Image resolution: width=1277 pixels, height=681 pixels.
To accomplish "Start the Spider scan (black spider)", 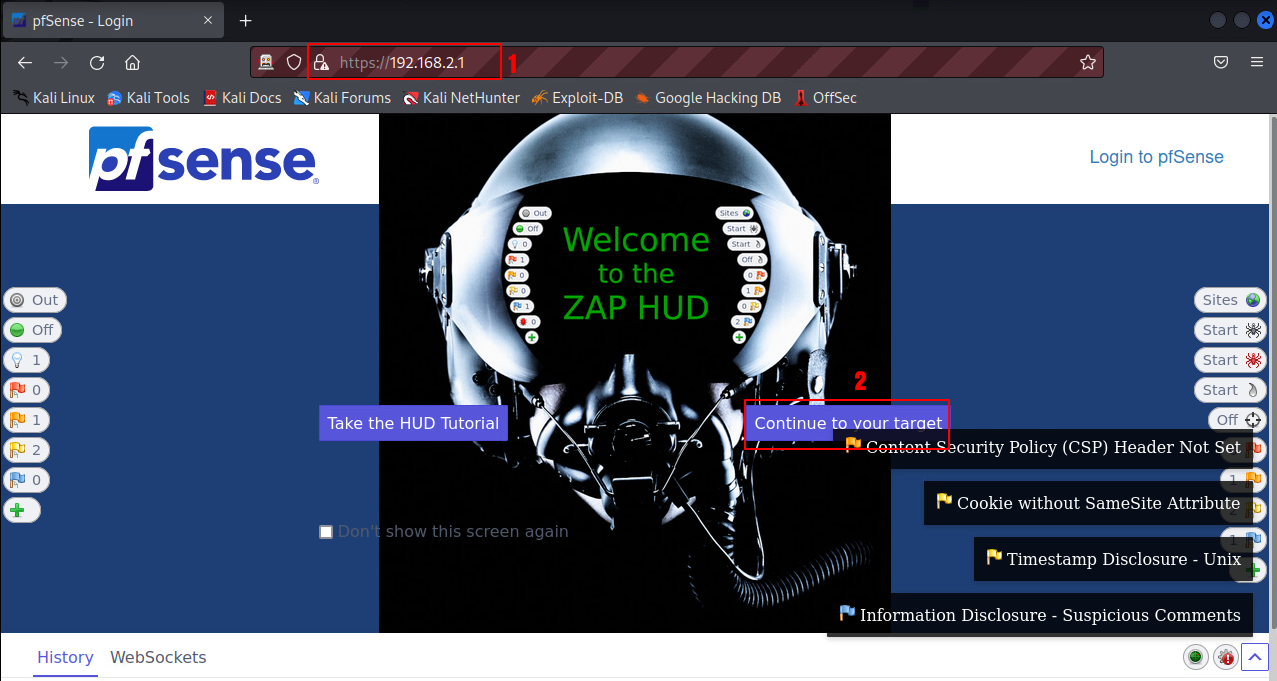I will (1231, 330).
